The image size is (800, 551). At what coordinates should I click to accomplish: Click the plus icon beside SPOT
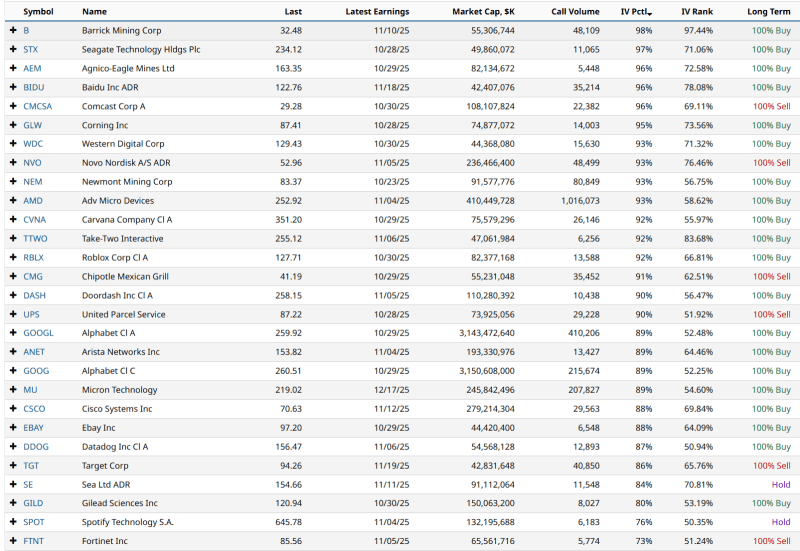[13, 522]
